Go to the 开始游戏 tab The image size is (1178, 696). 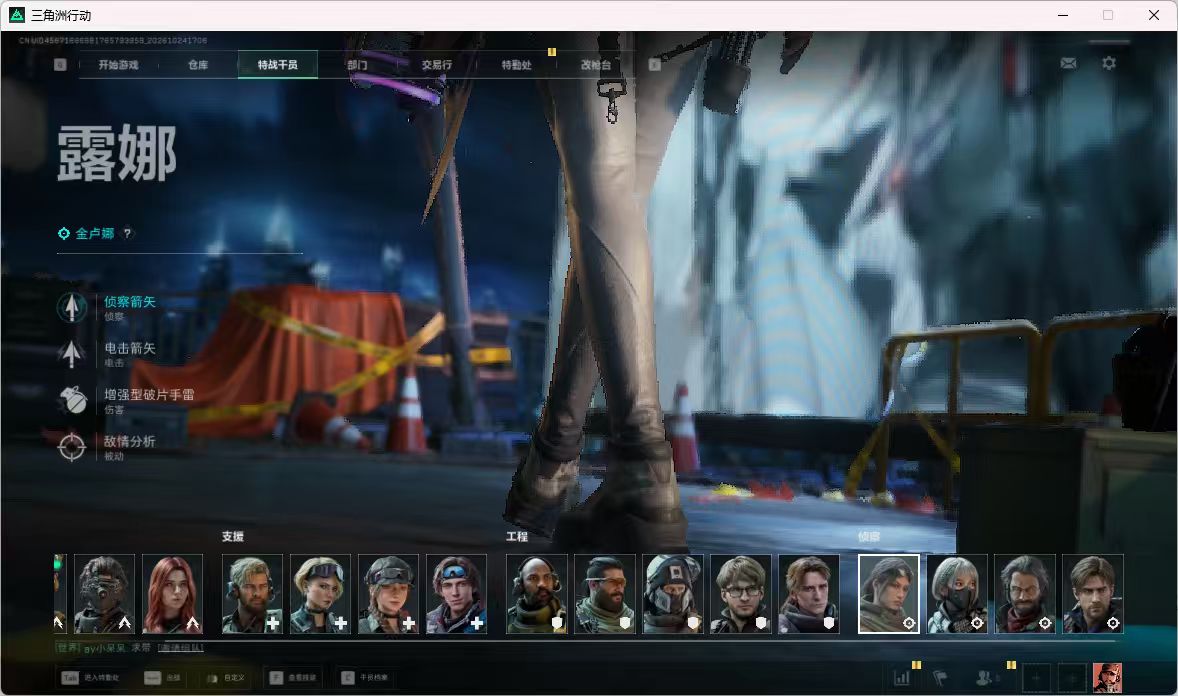118,65
